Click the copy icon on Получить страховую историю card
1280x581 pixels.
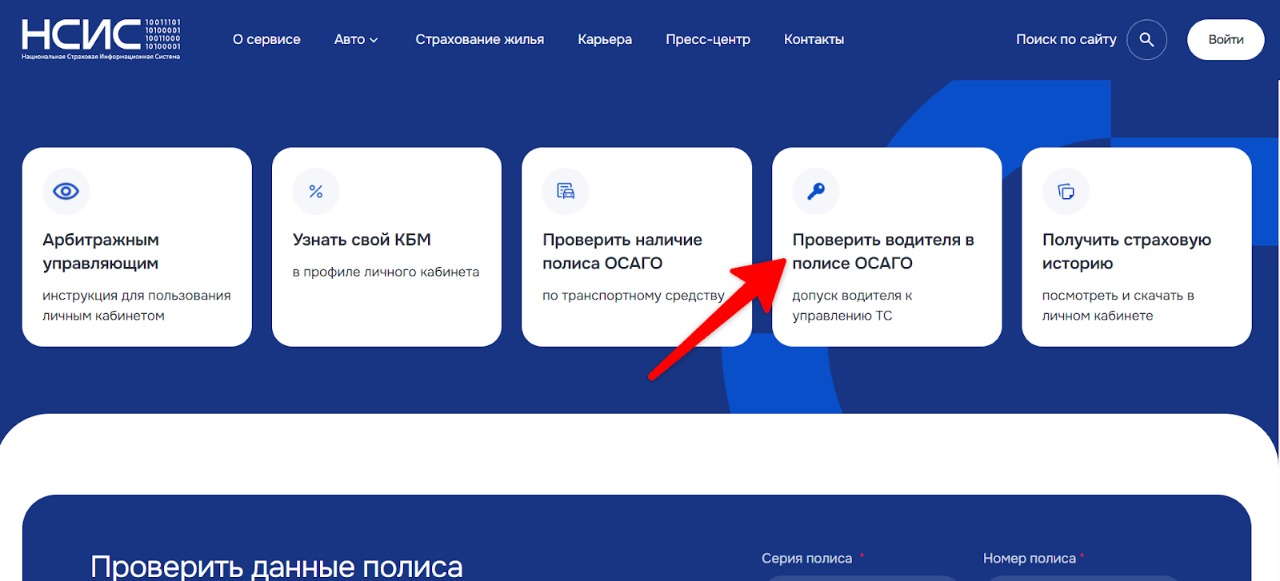[1064, 191]
